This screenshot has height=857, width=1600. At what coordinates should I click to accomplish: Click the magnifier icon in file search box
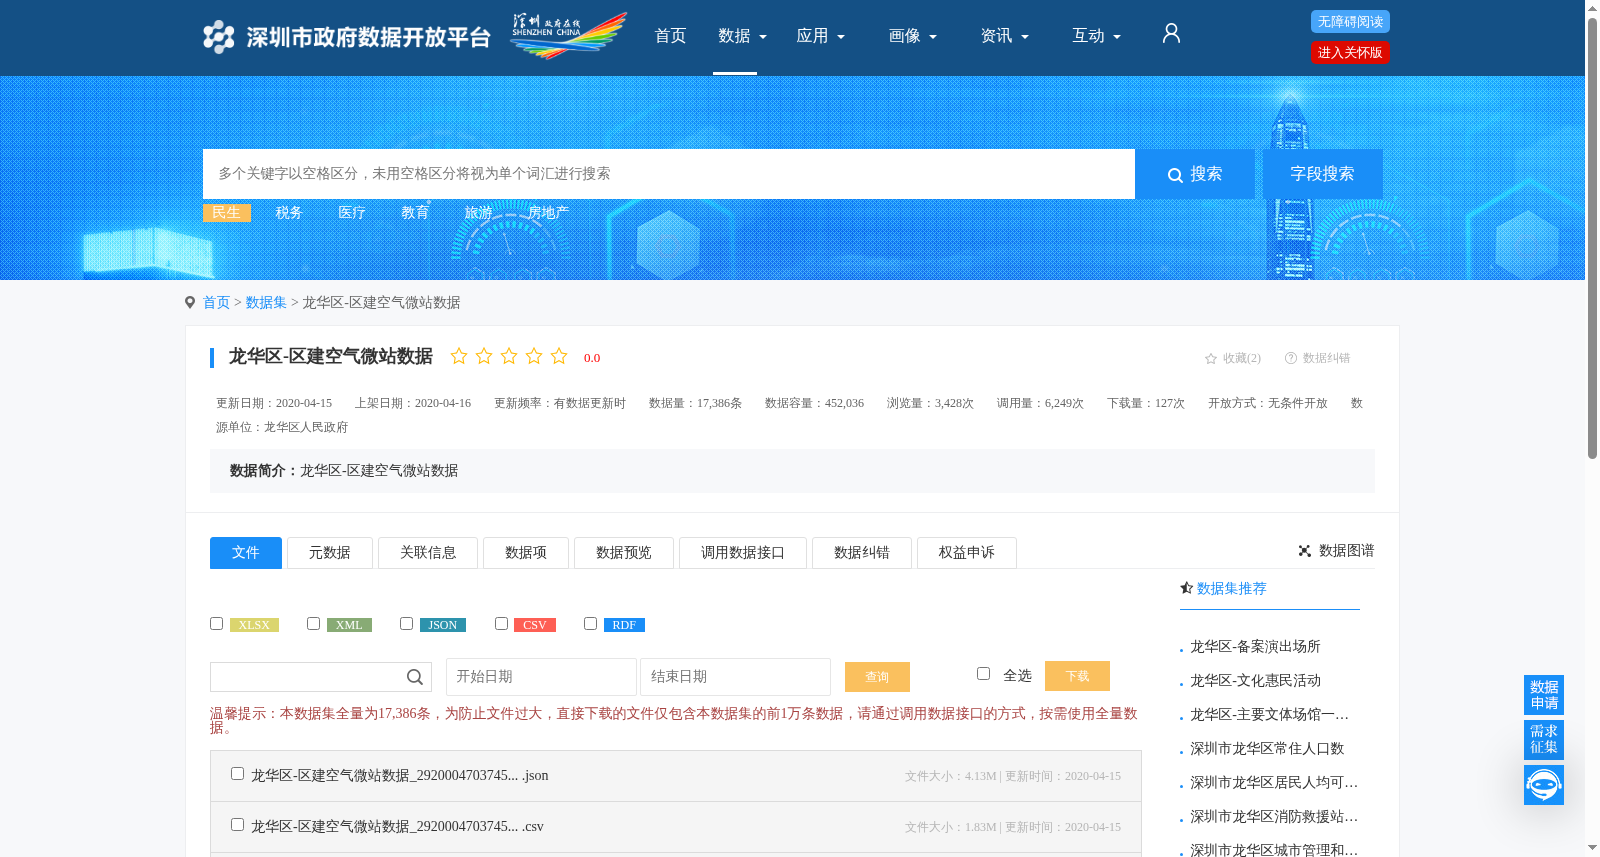point(415,677)
